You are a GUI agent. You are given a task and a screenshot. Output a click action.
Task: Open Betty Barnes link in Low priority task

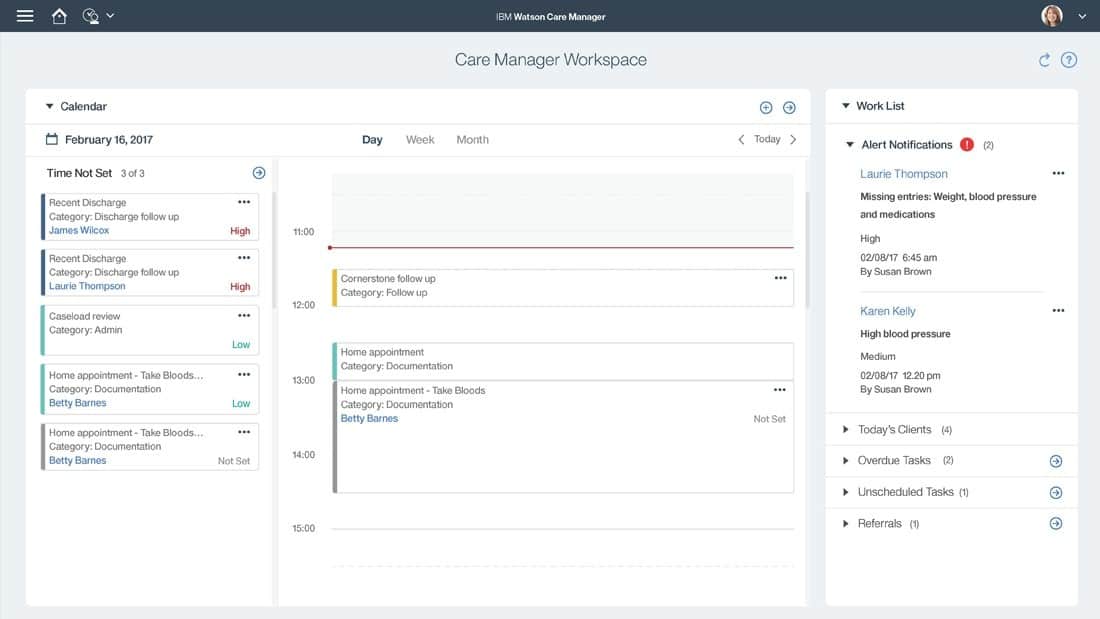(x=77, y=403)
